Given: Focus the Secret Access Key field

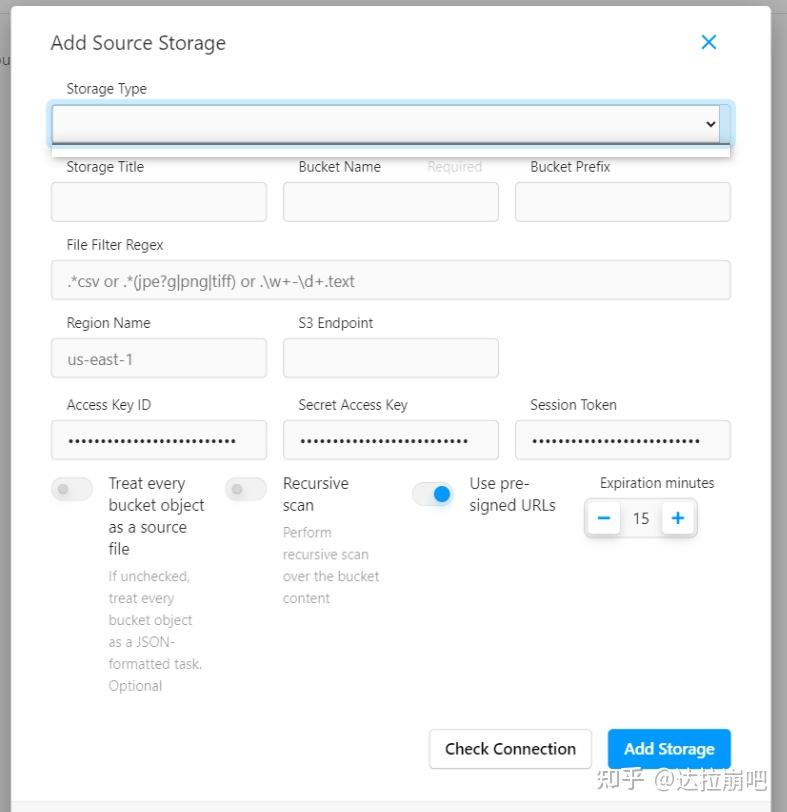Looking at the screenshot, I should pyautogui.click(x=391, y=440).
